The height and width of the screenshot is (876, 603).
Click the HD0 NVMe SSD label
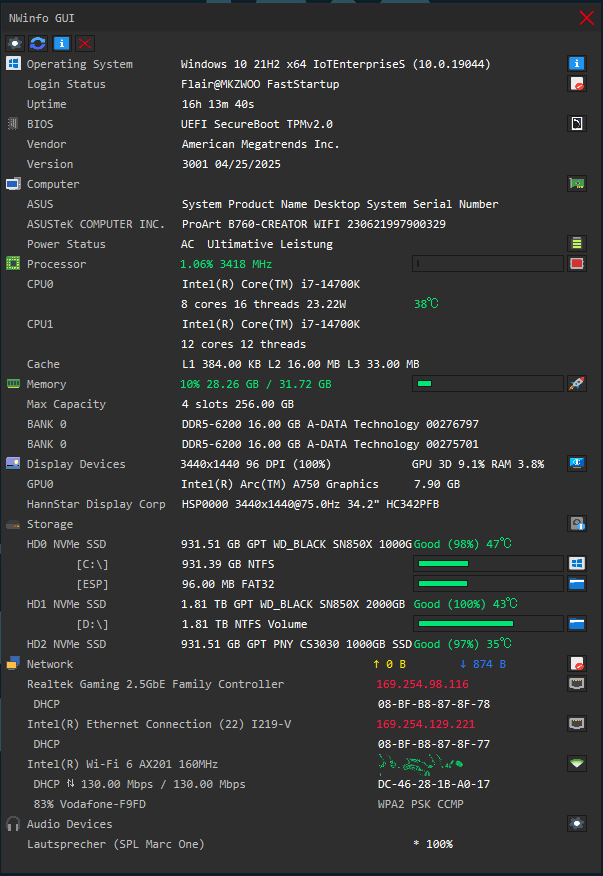click(67, 544)
